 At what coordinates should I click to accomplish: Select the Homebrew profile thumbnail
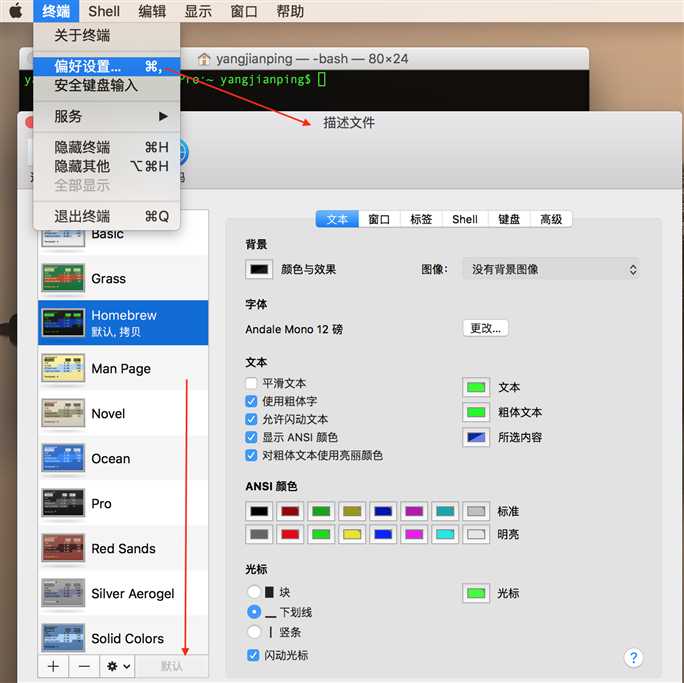[63, 323]
